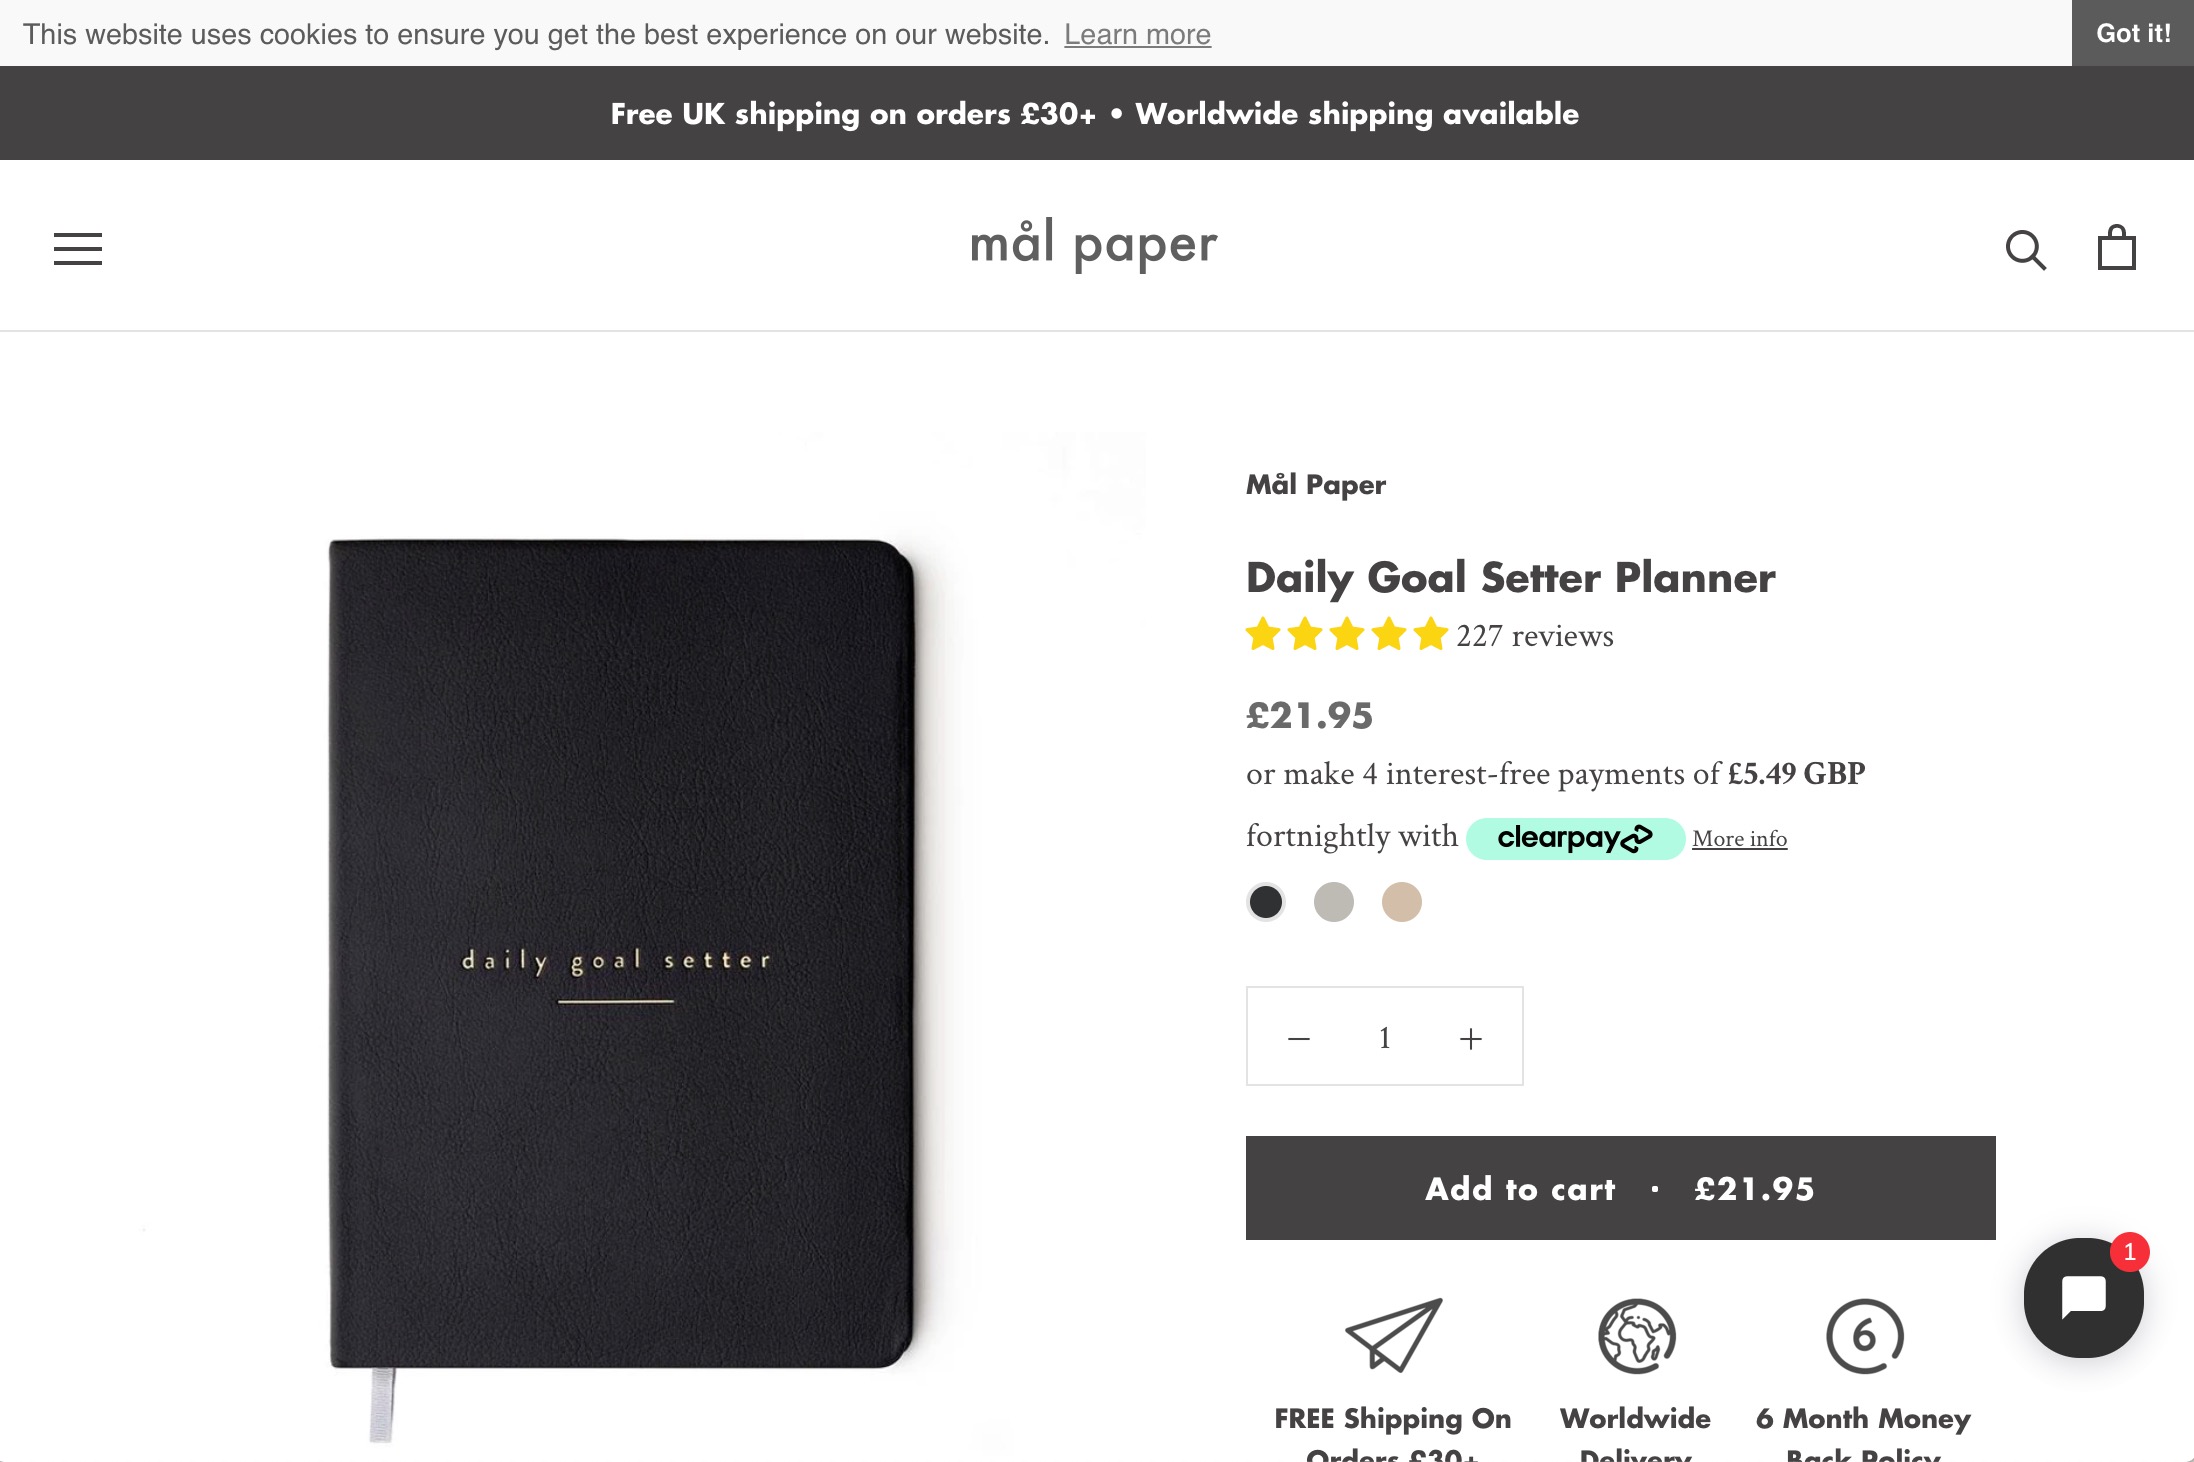This screenshot has width=2194, height=1462.
Task: Edit the quantity input field
Action: click(1384, 1037)
